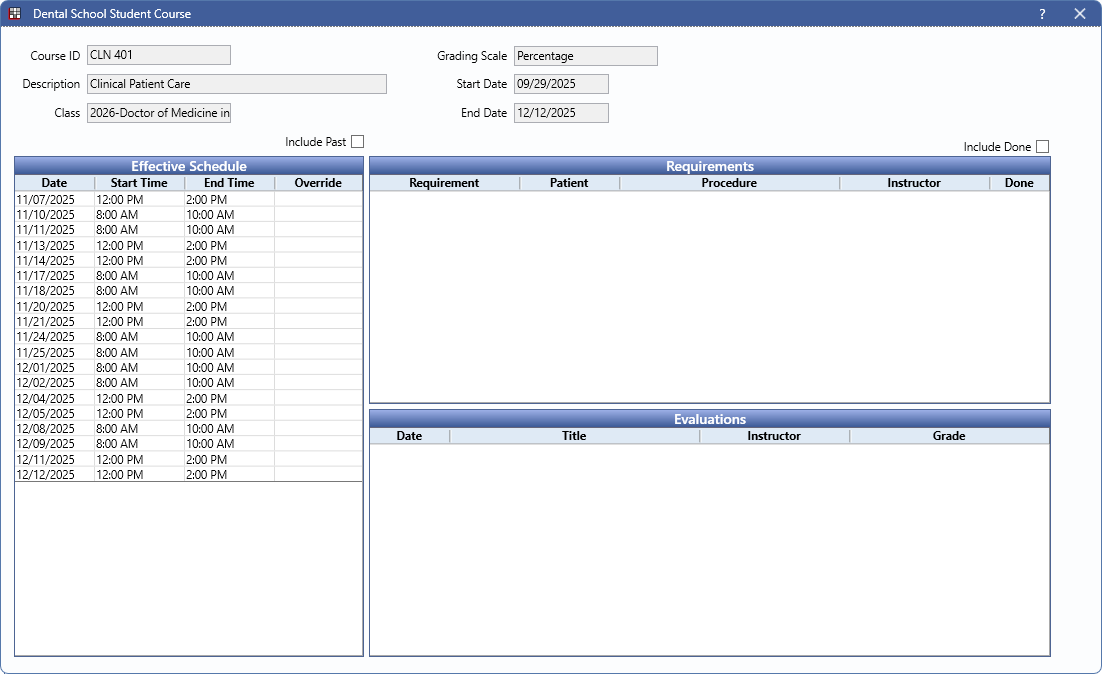This screenshot has height=674, width=1102.
Task: Click the Help question mark button
Action: [1042, 14]
